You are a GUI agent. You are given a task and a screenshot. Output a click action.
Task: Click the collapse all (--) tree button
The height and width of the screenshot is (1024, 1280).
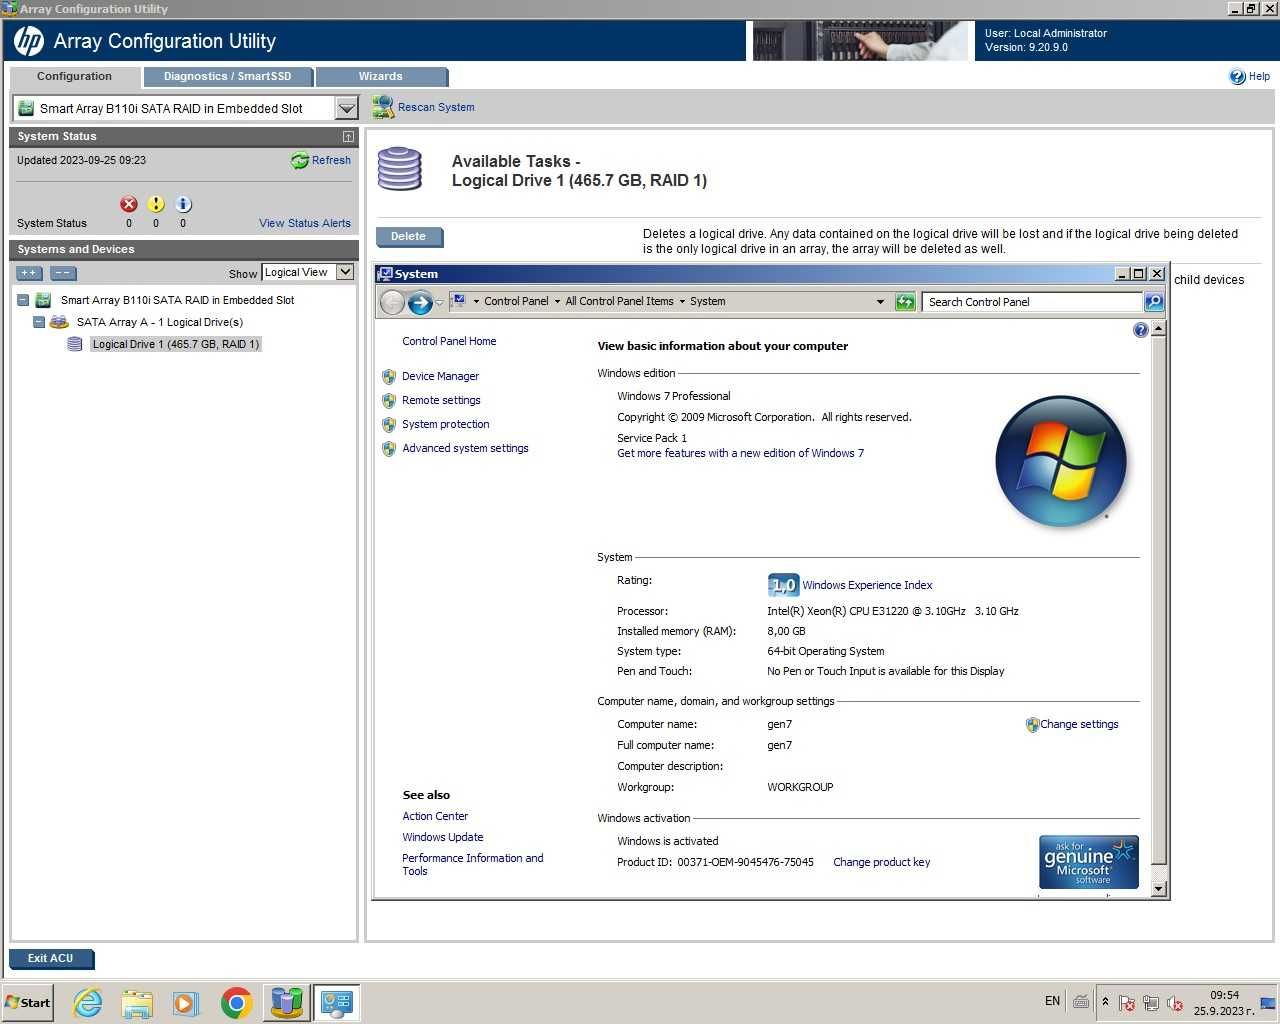(x=63, y=272)
